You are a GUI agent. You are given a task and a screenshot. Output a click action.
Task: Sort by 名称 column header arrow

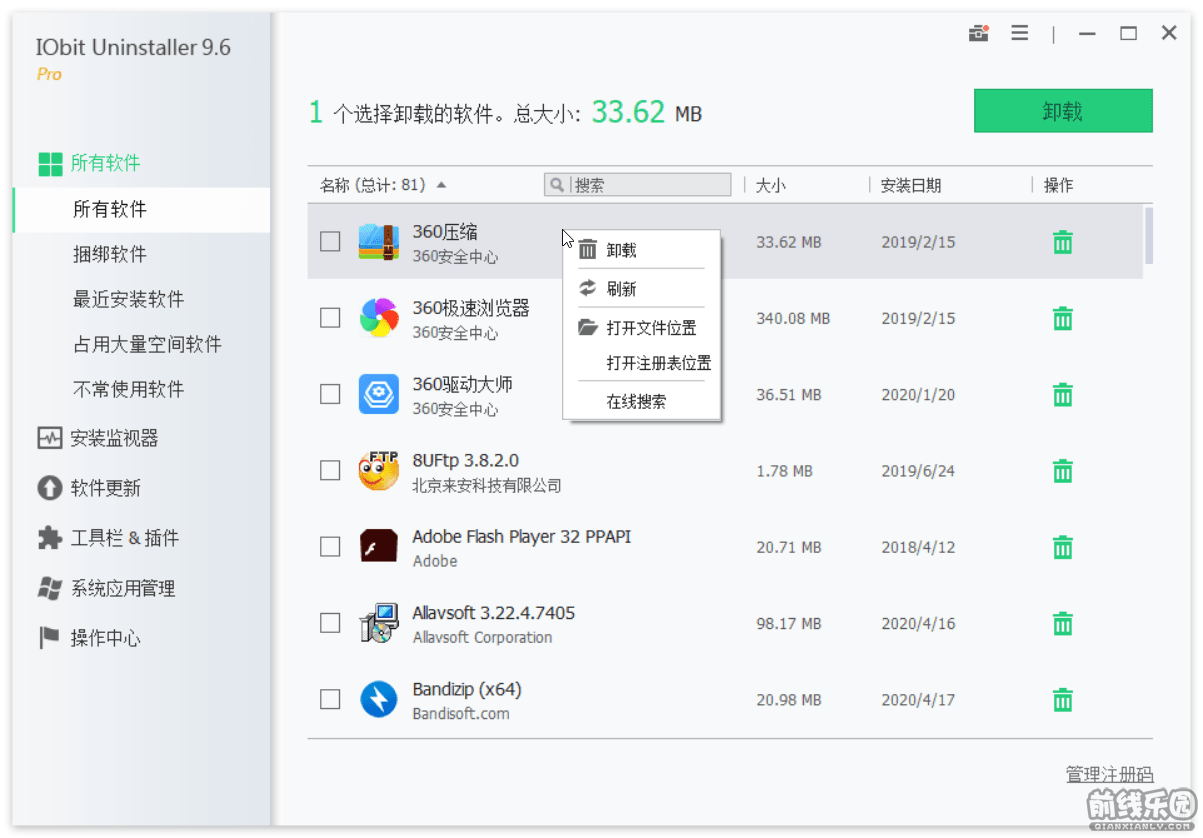442,185
